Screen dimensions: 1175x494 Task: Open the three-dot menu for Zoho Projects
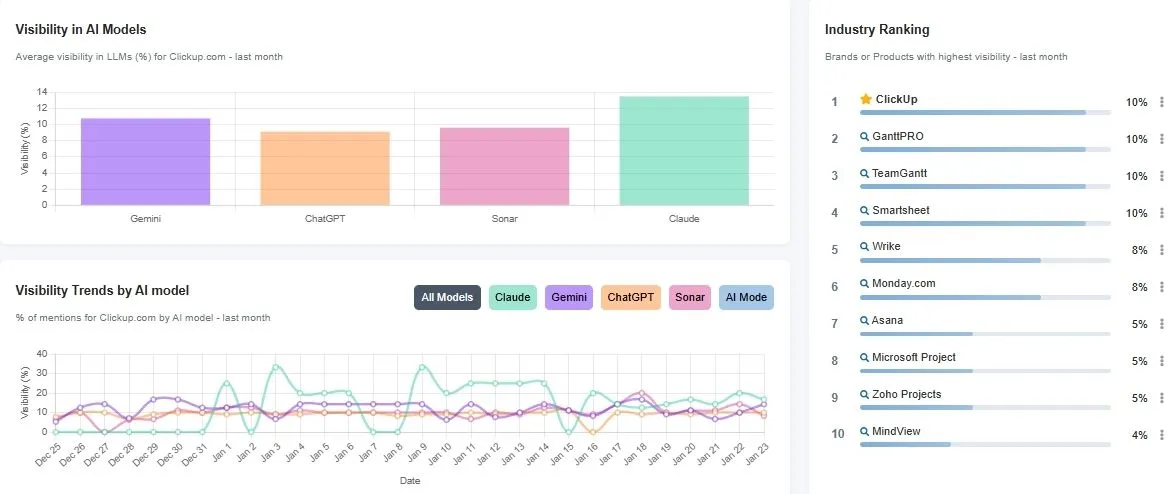tap(1162, 398)
